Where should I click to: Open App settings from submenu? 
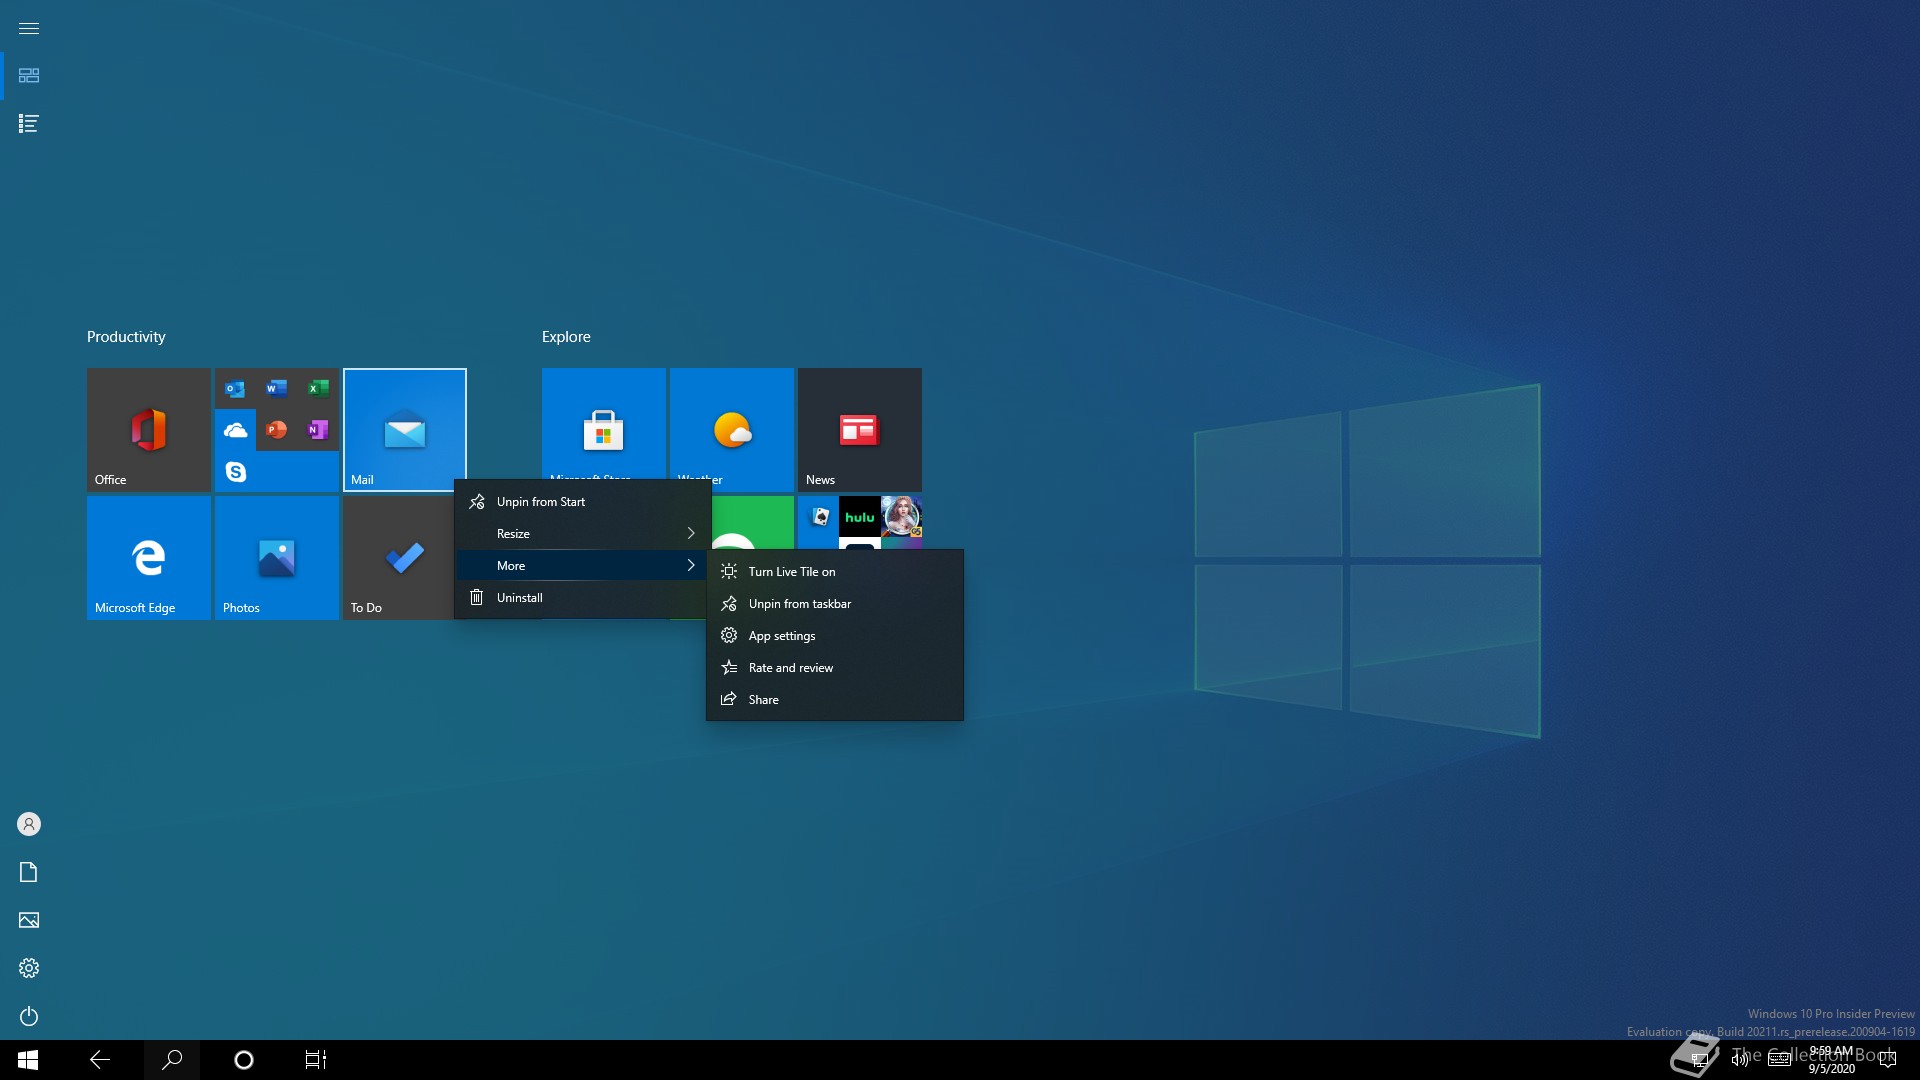(x=835, y=636)
